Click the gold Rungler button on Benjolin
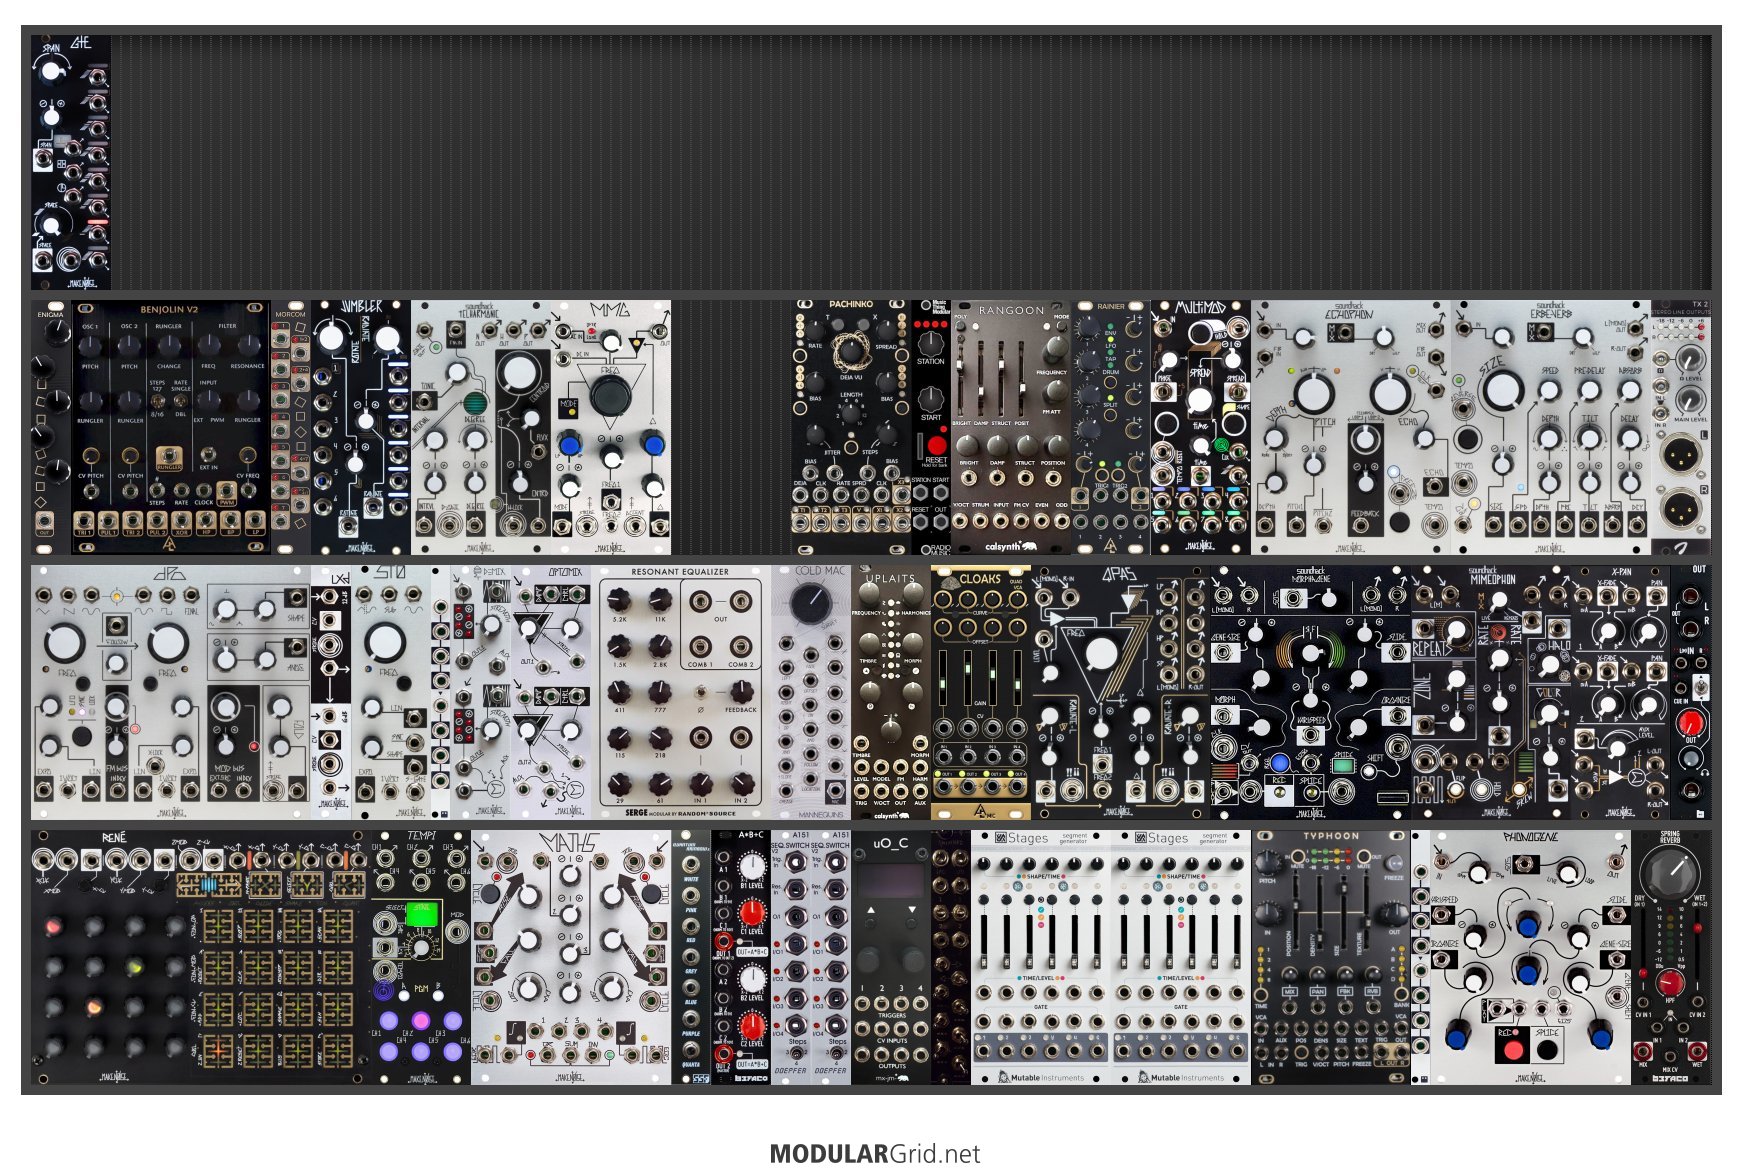Image resolution: width=1752 pixels, height=1175 pixels. click(169, 459)
